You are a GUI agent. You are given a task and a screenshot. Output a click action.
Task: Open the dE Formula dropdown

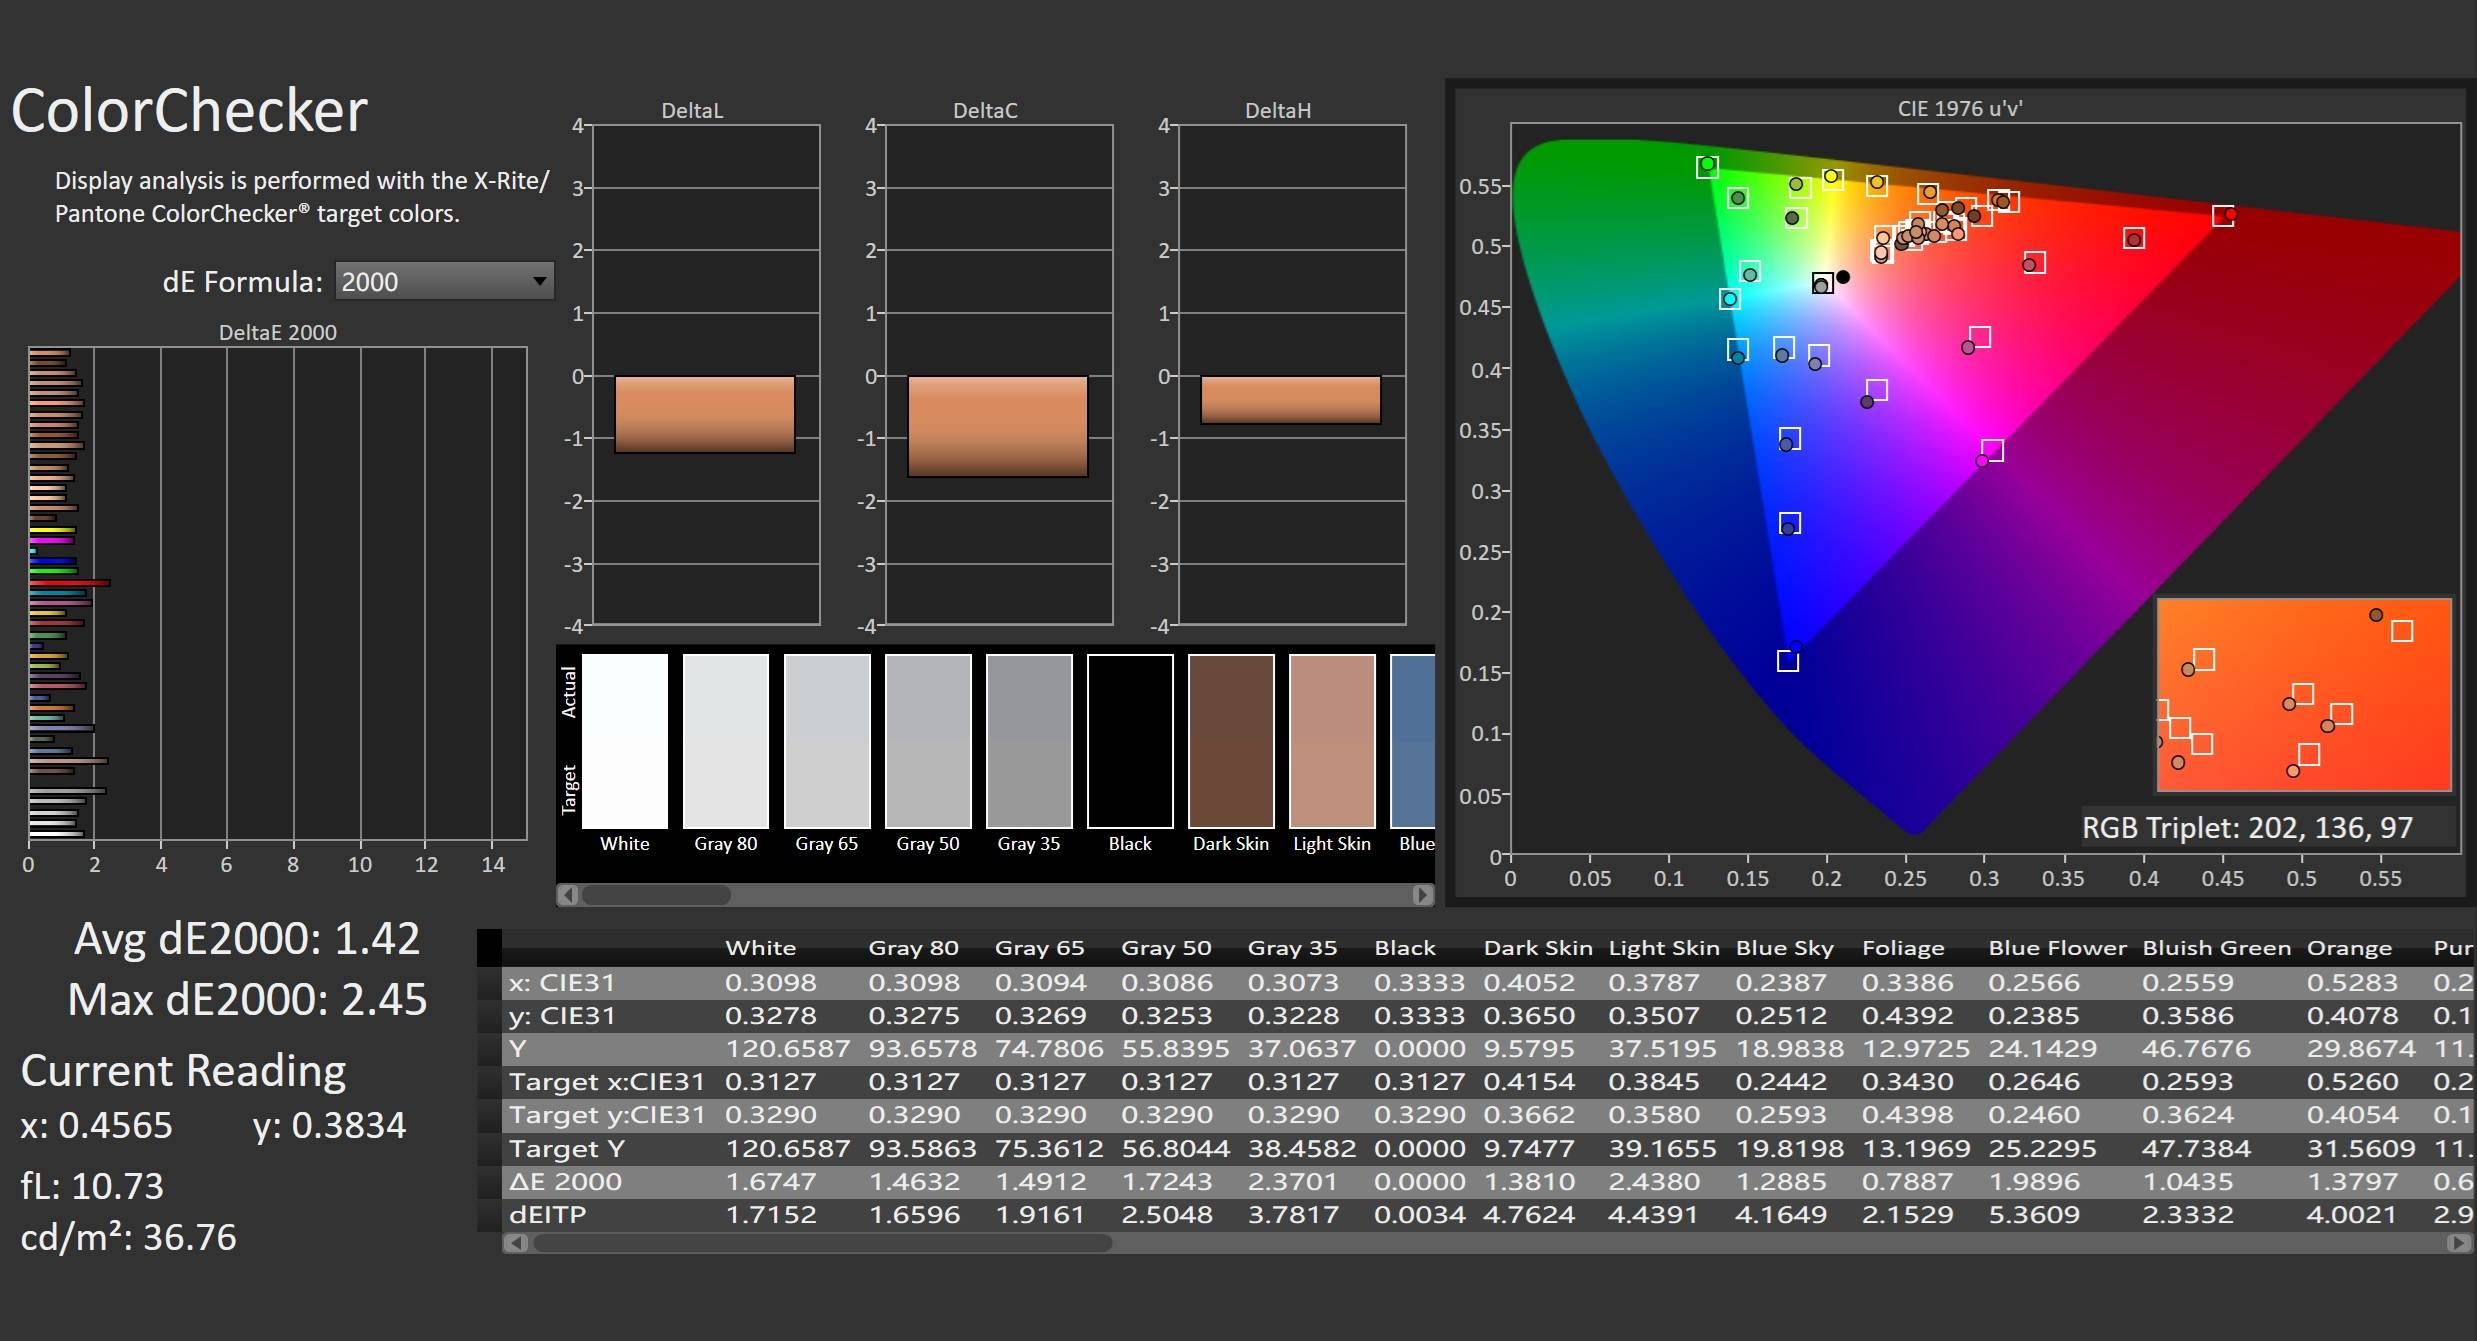click(443, 282)
